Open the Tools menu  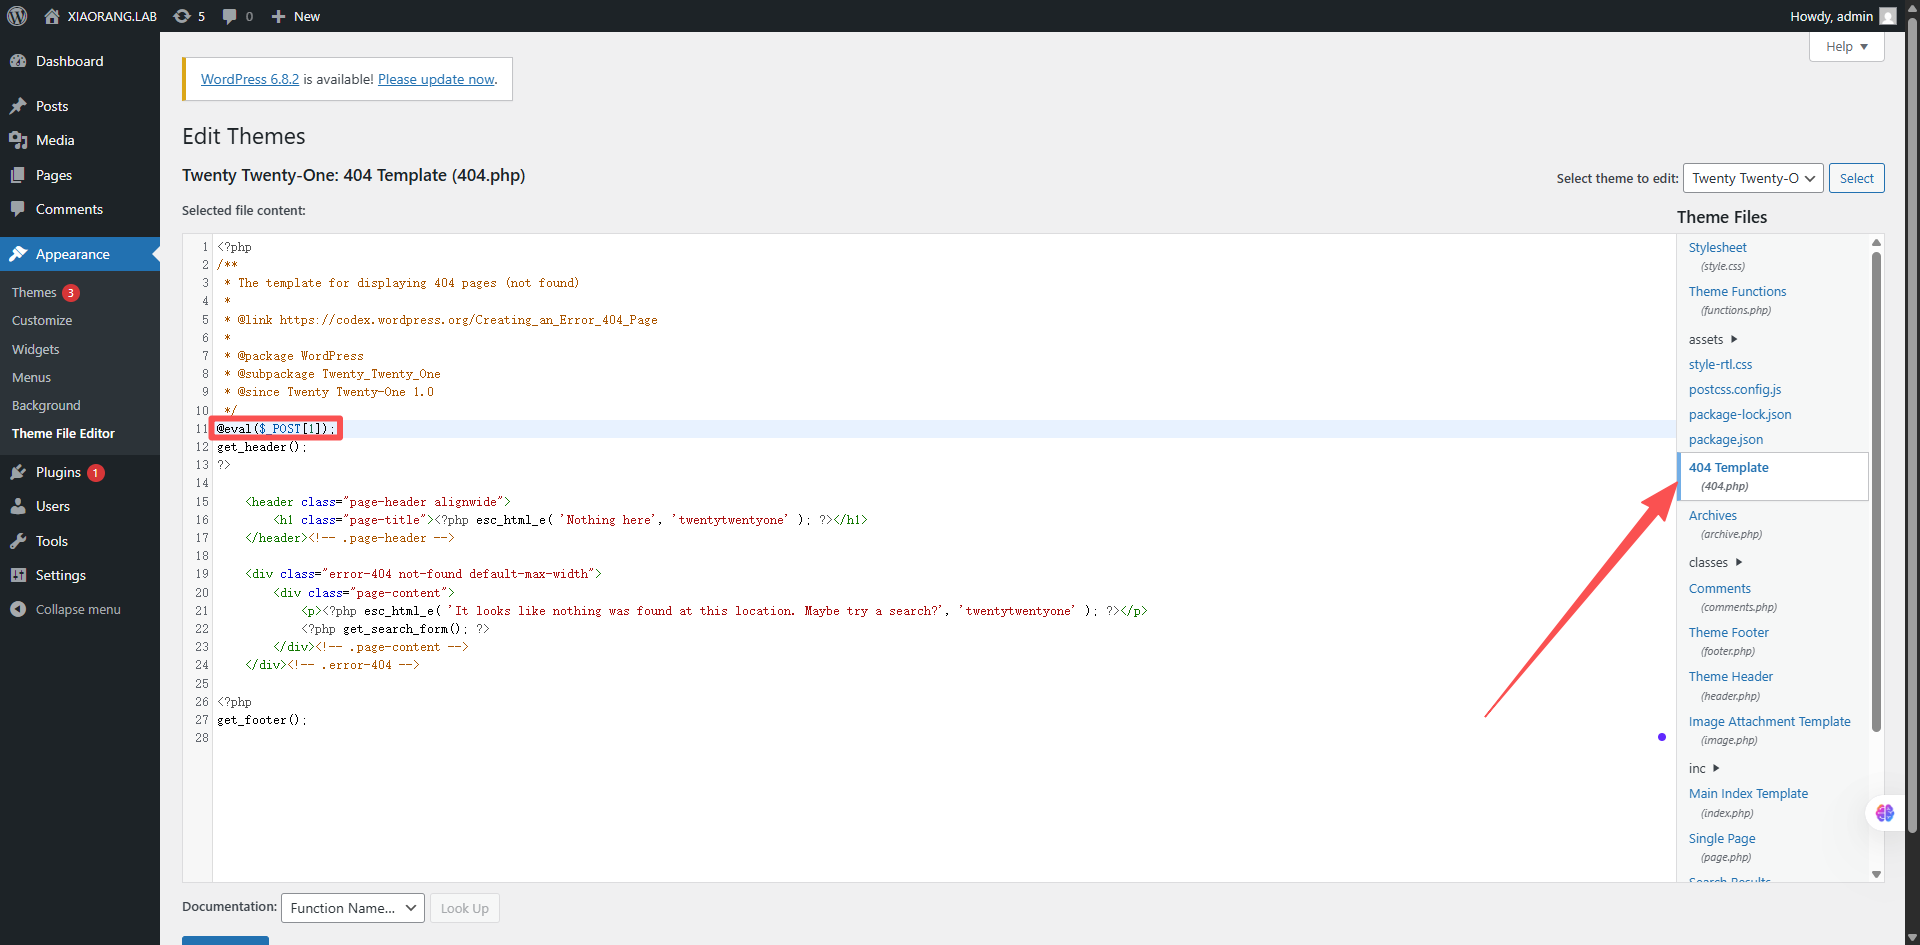52,541
